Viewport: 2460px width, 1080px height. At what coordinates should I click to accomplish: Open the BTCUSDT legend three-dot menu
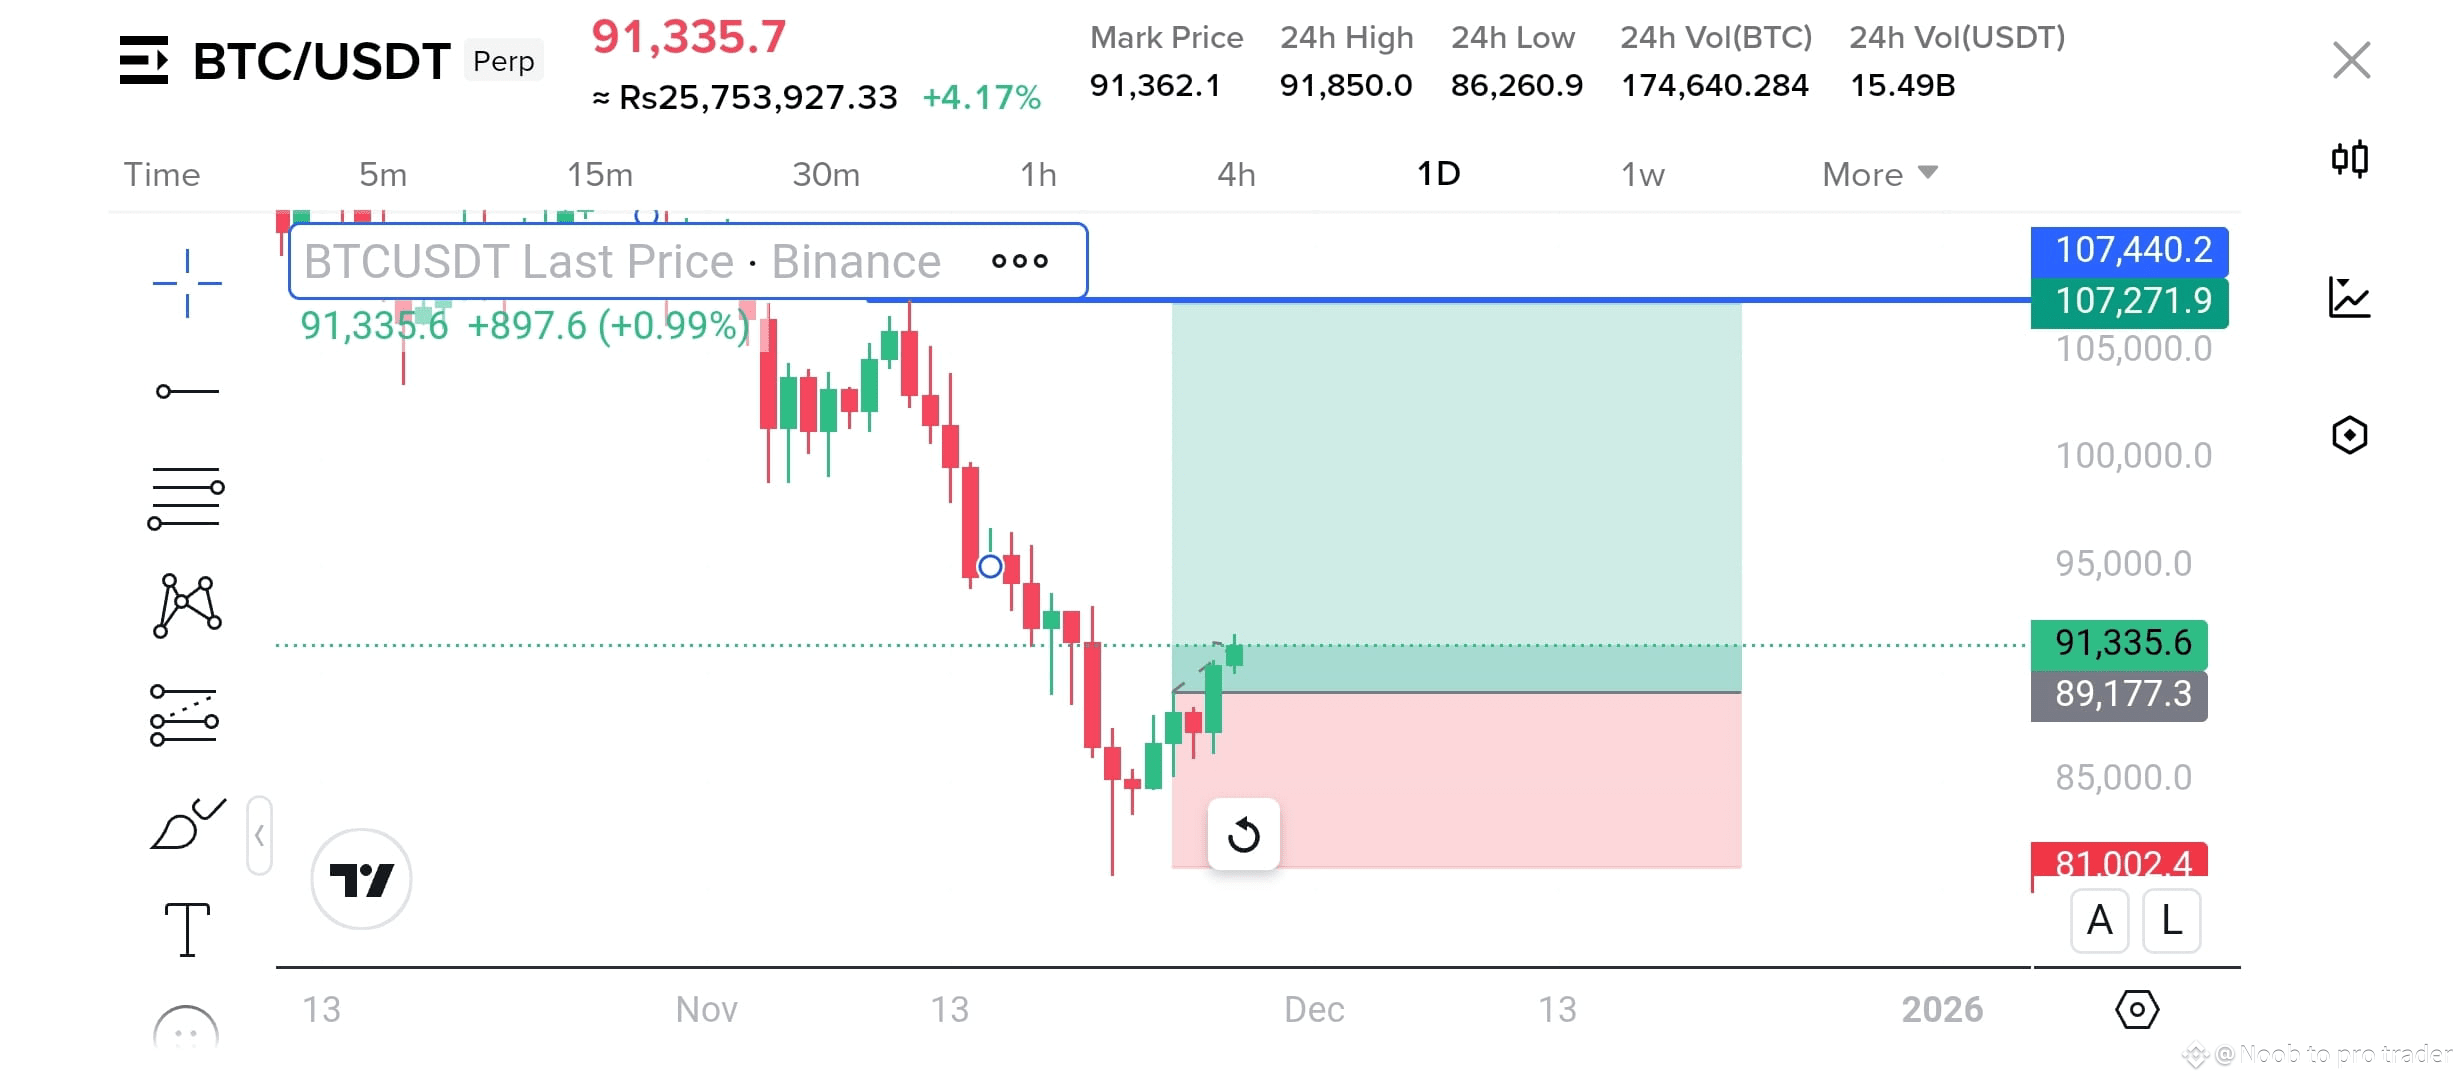tap(1019, 262)
